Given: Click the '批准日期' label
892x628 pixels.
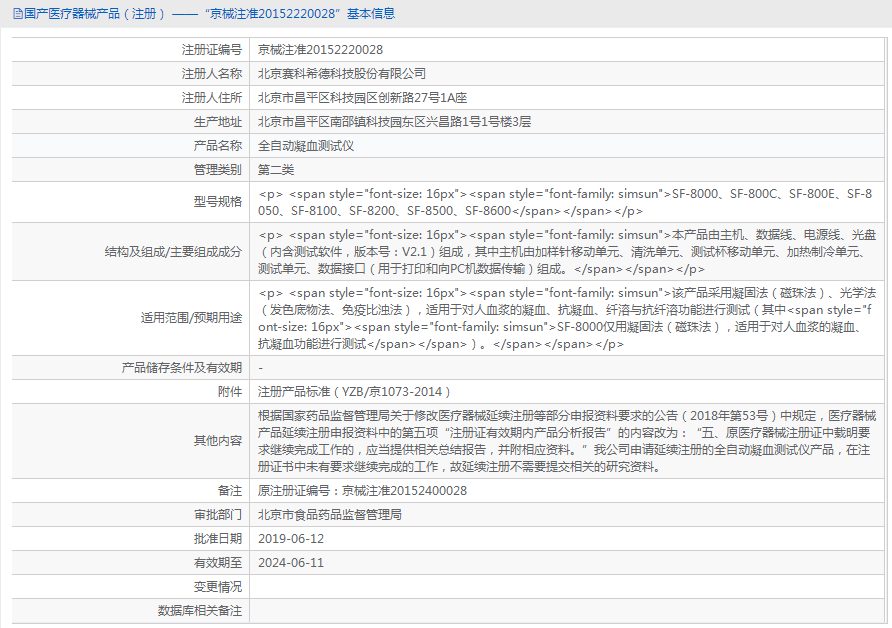Looking at the screenshot, I should click(218, 538).
